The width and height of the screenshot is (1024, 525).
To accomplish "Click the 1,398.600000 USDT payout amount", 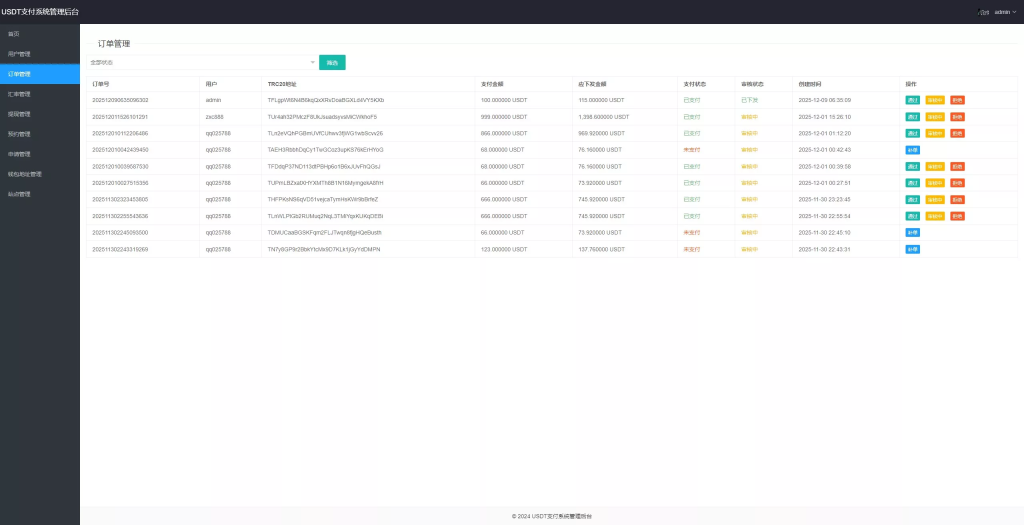I will tap(603, 117).
